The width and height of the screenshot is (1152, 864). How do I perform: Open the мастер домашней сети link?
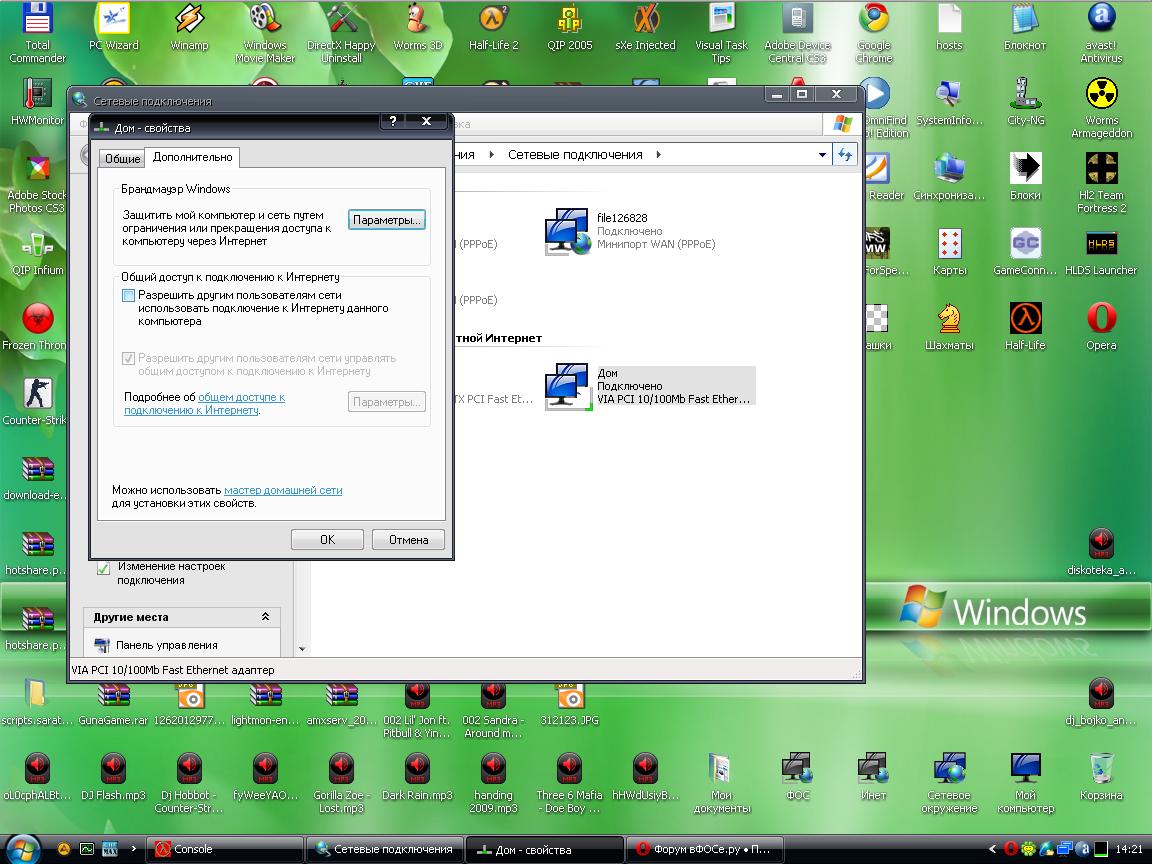(283, 491)
